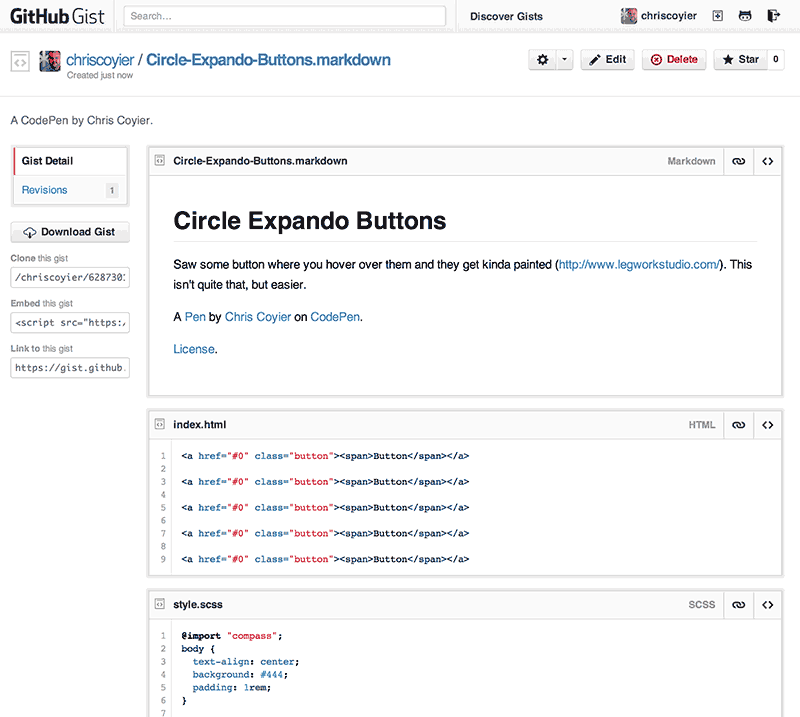Click the file icon next to index.html filename
The width and height of the screenshot is (800, 717).
[160, 424]
